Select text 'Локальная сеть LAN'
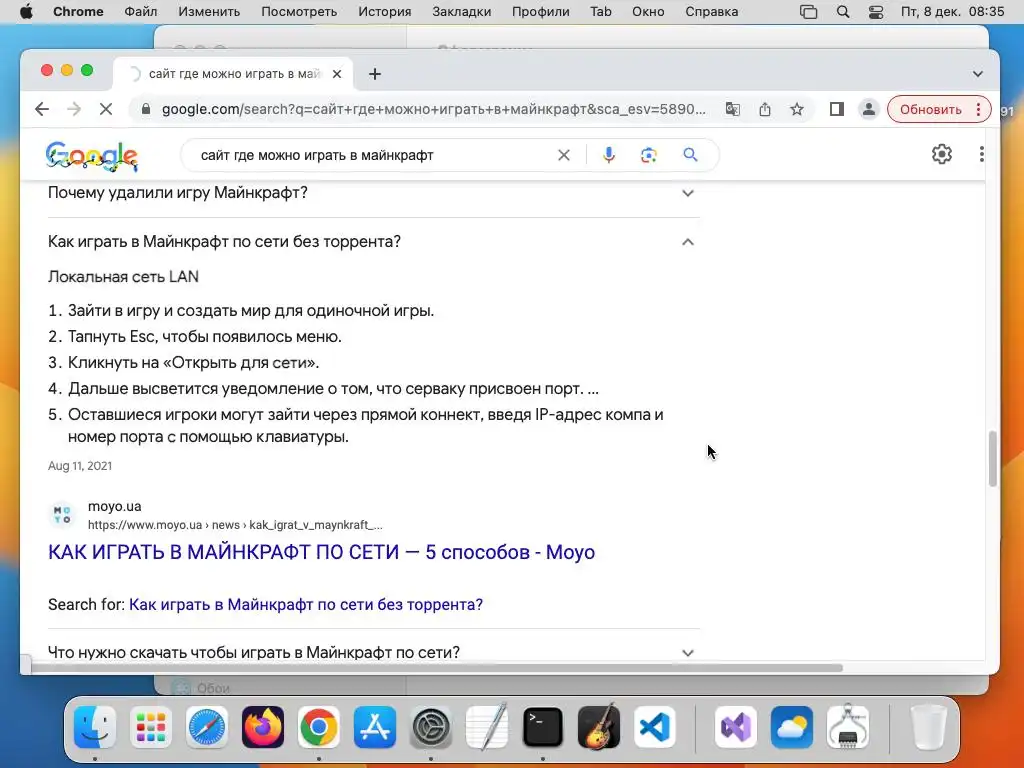The height and width of the screenshot is (768, 1024). [123, 277]
